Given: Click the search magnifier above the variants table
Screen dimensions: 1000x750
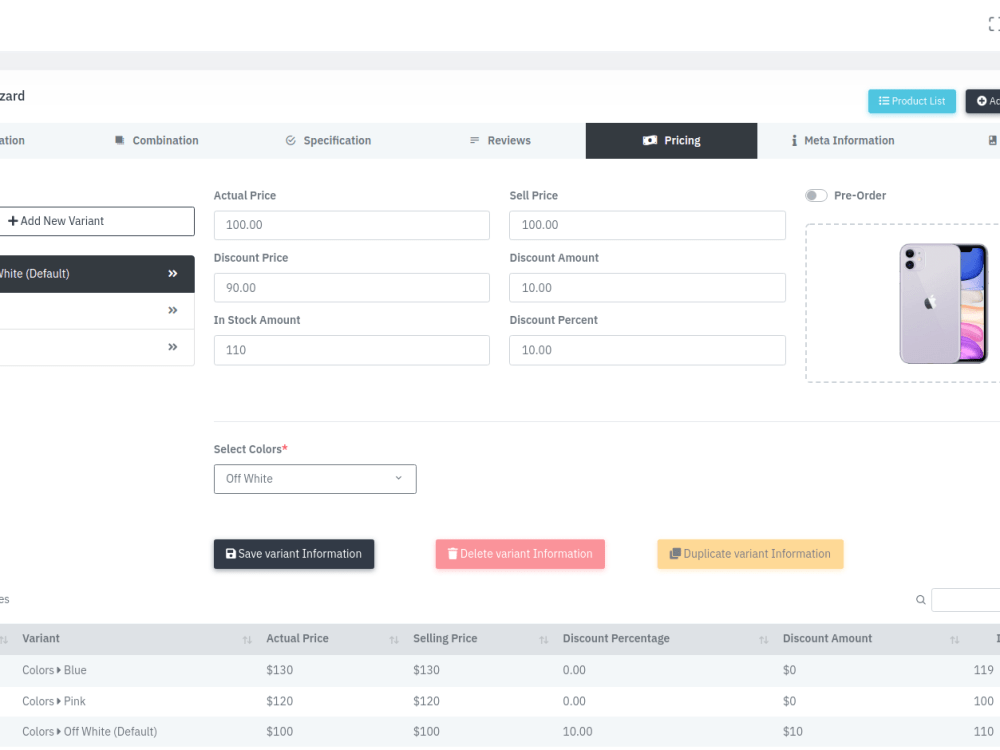Looking at the screenshot, I should pyautogui.click(x=920, y=599).
